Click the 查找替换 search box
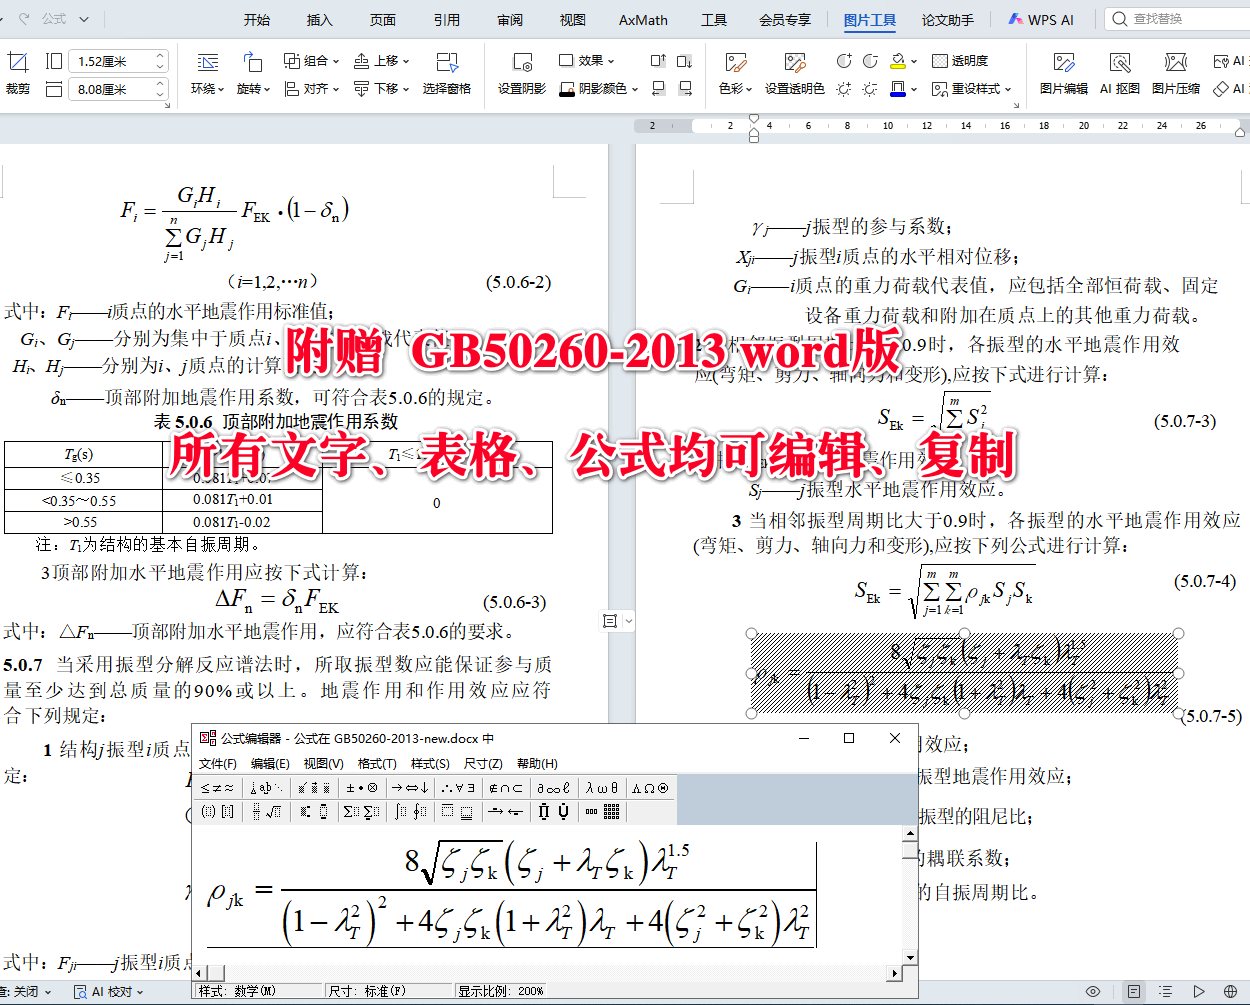 pos(1178,19)
